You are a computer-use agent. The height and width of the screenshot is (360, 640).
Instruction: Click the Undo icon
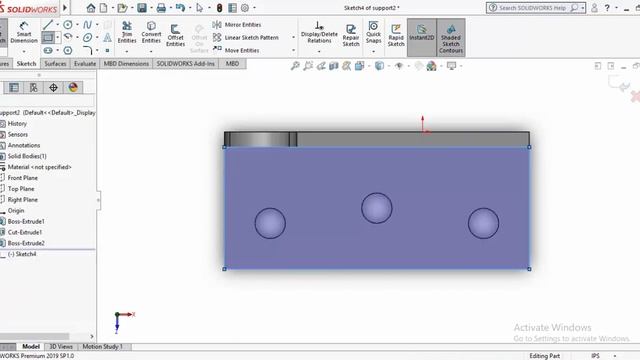click(x=180, y=8)
